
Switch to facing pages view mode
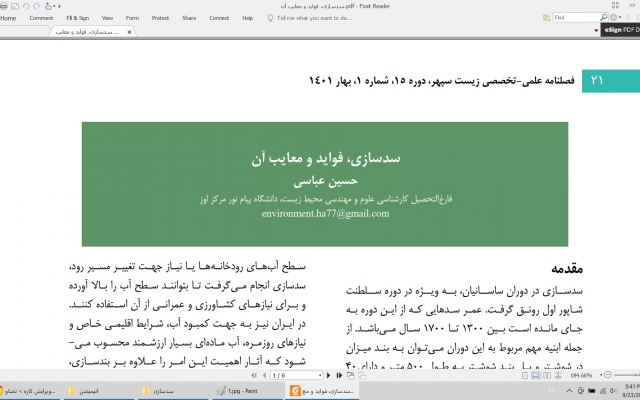pos(547,376)
